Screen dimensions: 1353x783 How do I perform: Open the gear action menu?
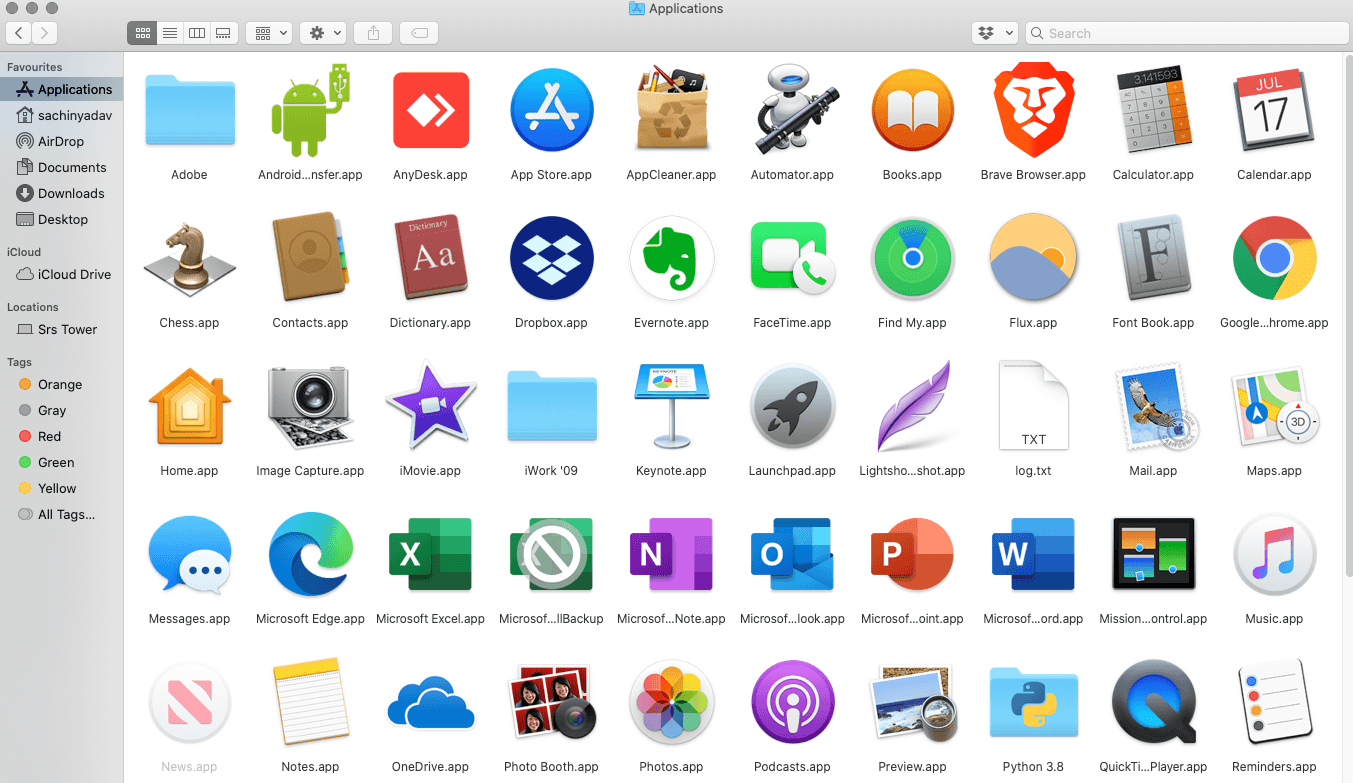323,33
